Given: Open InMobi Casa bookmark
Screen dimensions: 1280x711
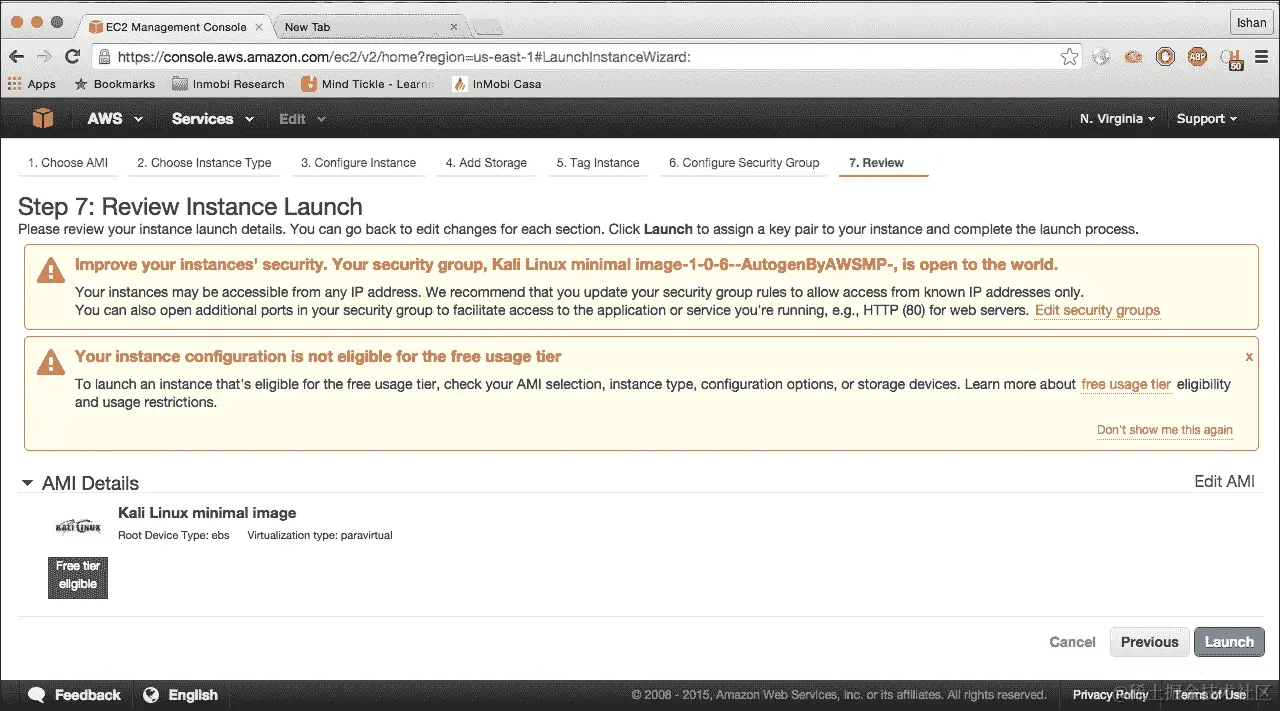Looking at the screenshot, I should [497, 84].
